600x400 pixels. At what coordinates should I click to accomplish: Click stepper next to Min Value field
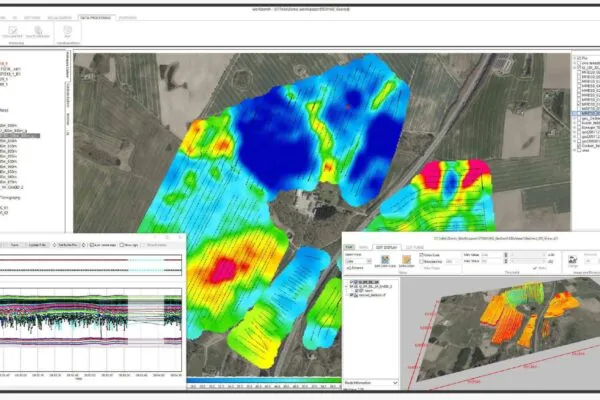506,255
